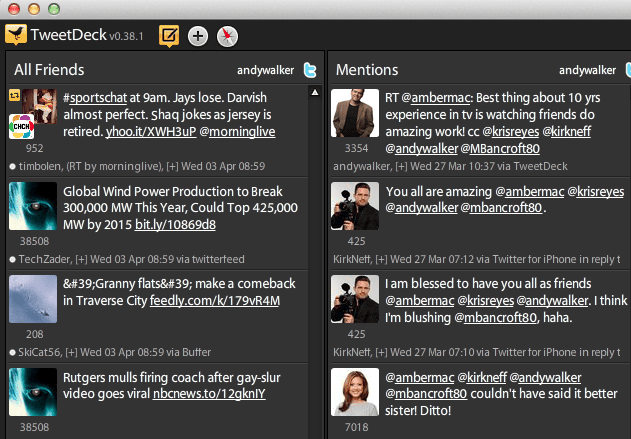631x439 pixels.
Task: Click the retweet badge on timbolen tweet
Action: 14,95
